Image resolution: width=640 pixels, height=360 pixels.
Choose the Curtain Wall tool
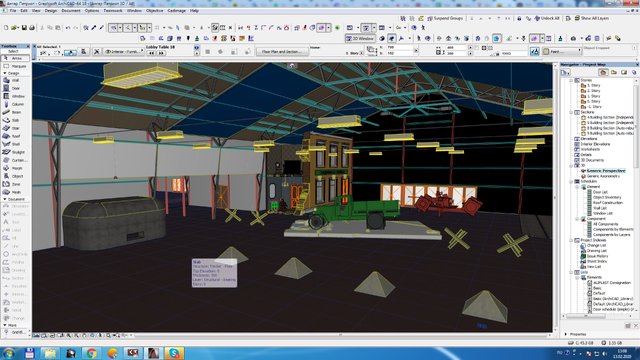point(15,160)
